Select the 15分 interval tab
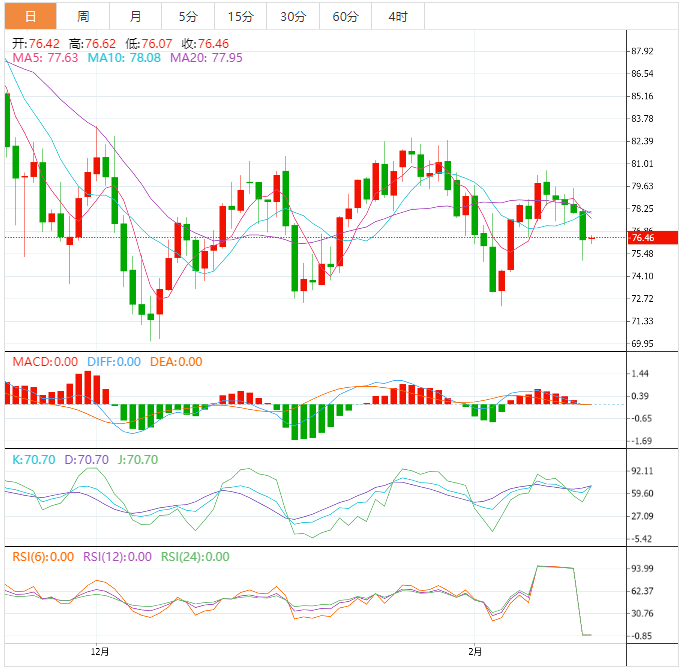Viewport: 682px width, 672px height. 240,17
